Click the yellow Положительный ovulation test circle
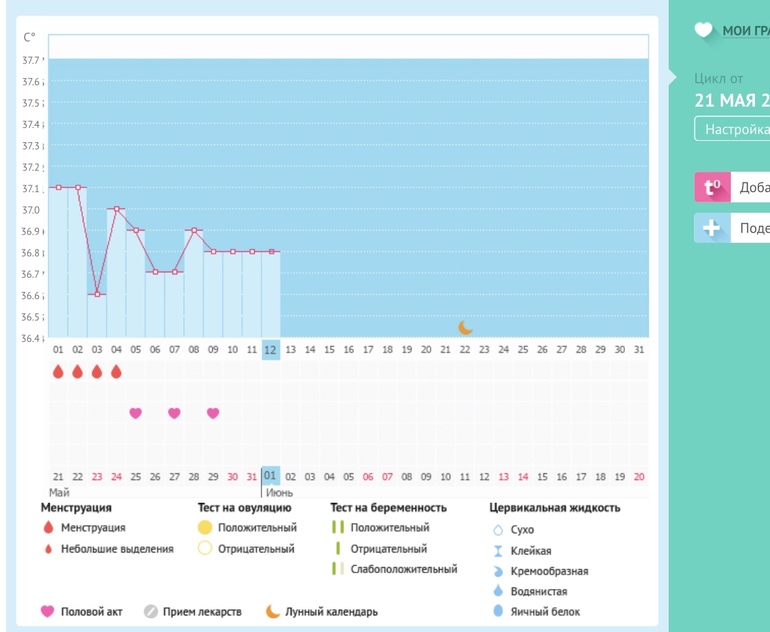The width and height of the screenshot is (770, 632). (x=205, y=527)
